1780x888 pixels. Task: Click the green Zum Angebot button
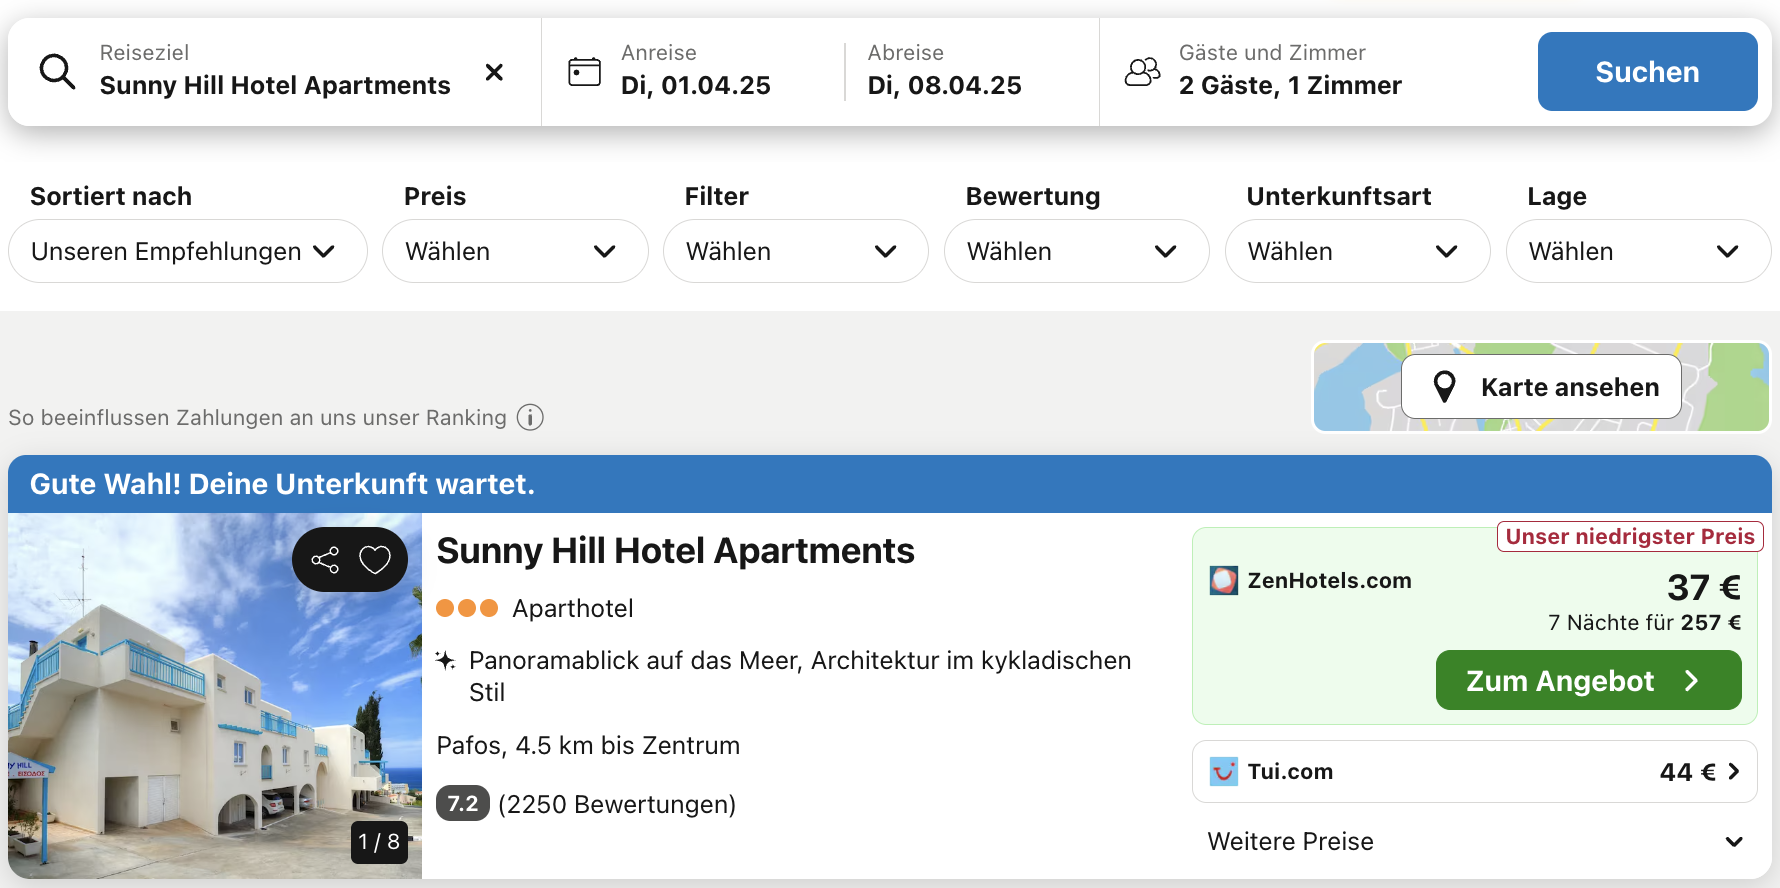pos(1588,681)
